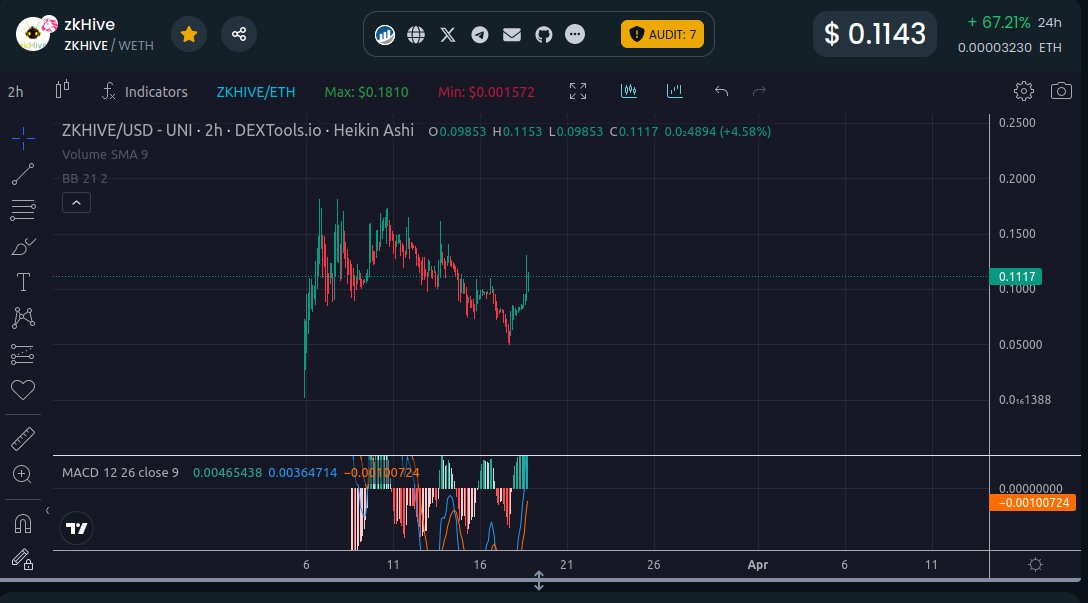Visit the zkHive website globe icon

(416, 34)
